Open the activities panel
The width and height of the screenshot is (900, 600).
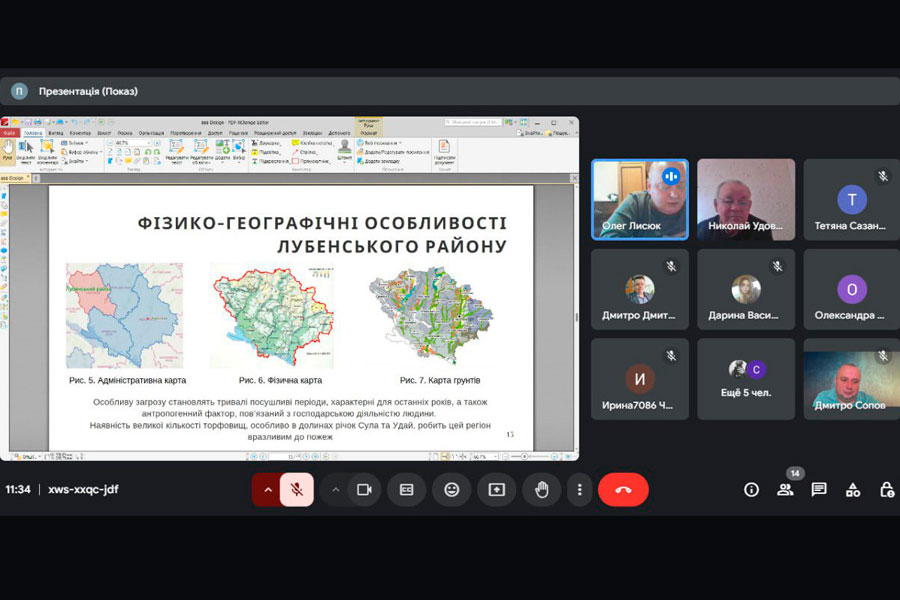point(853,489)
